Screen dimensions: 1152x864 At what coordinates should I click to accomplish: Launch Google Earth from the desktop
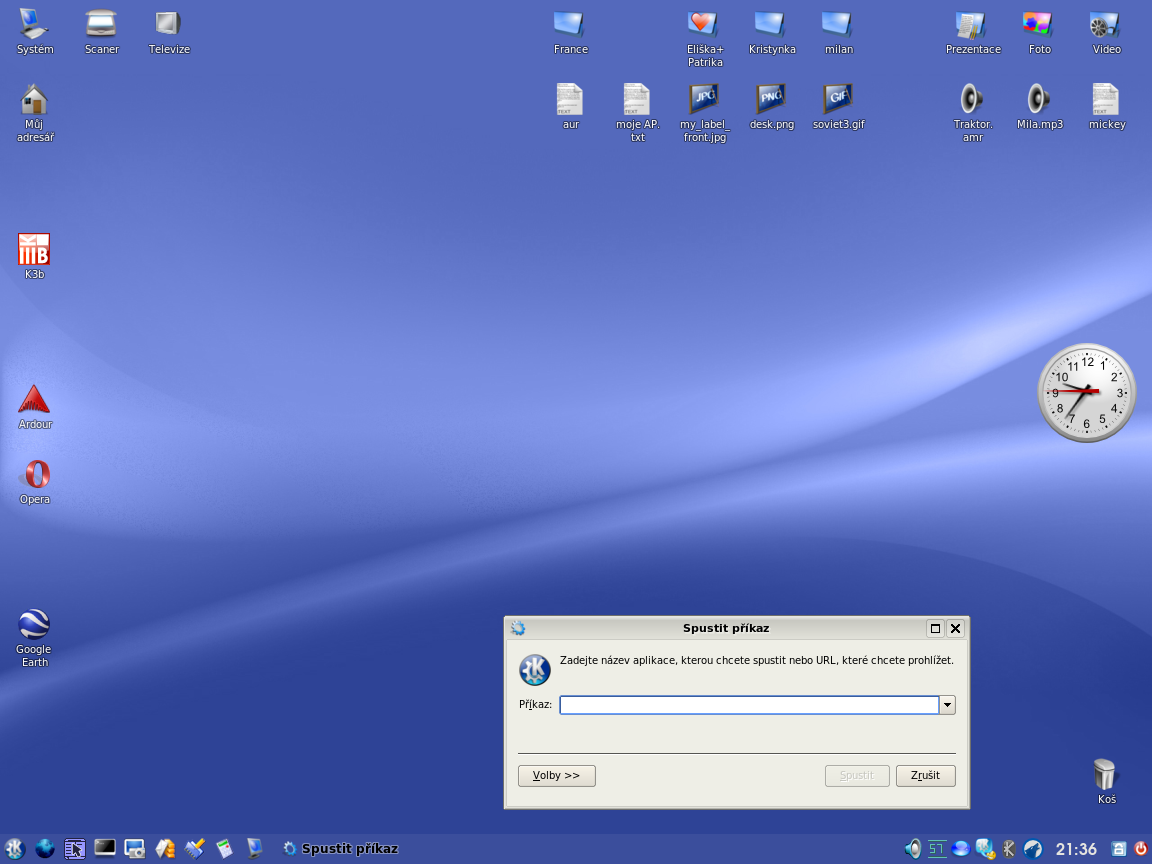[x=34, y=625]
